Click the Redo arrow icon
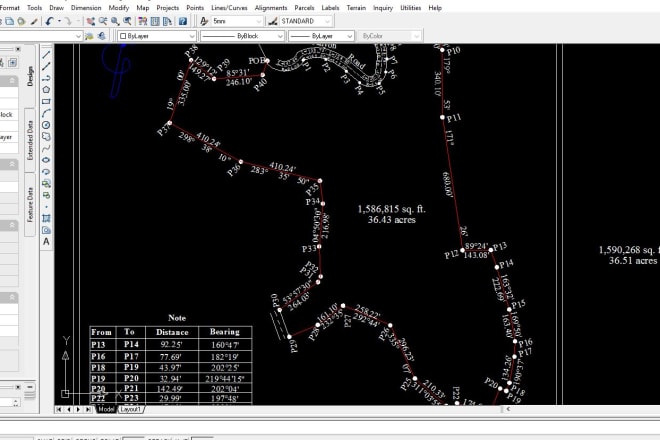 click(68, 21)
